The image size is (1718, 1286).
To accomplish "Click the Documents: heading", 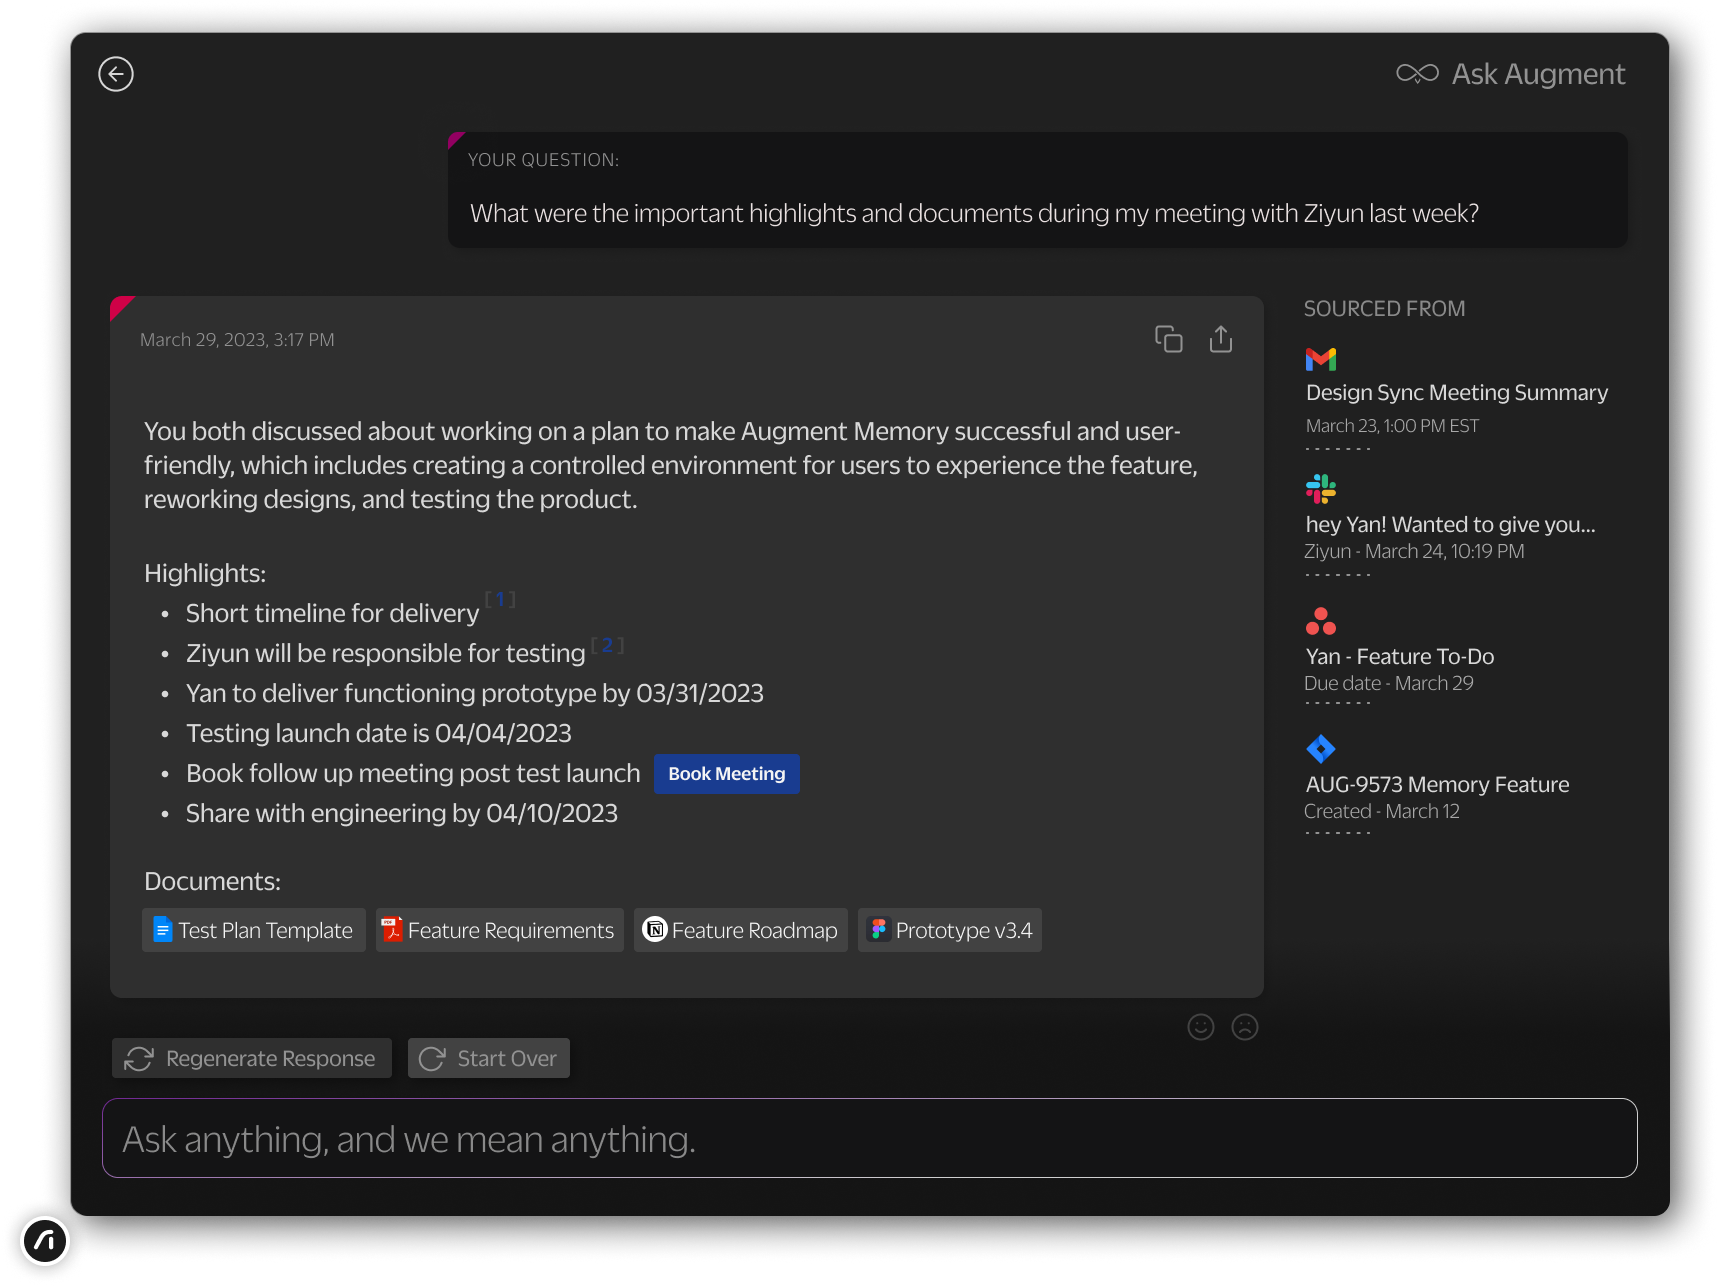I will point(212,881).
